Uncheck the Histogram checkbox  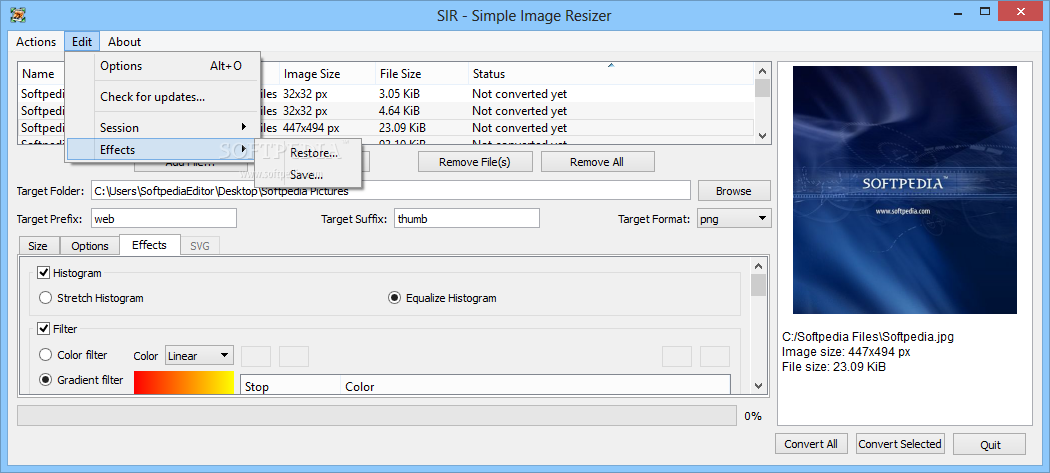(44, 273)
